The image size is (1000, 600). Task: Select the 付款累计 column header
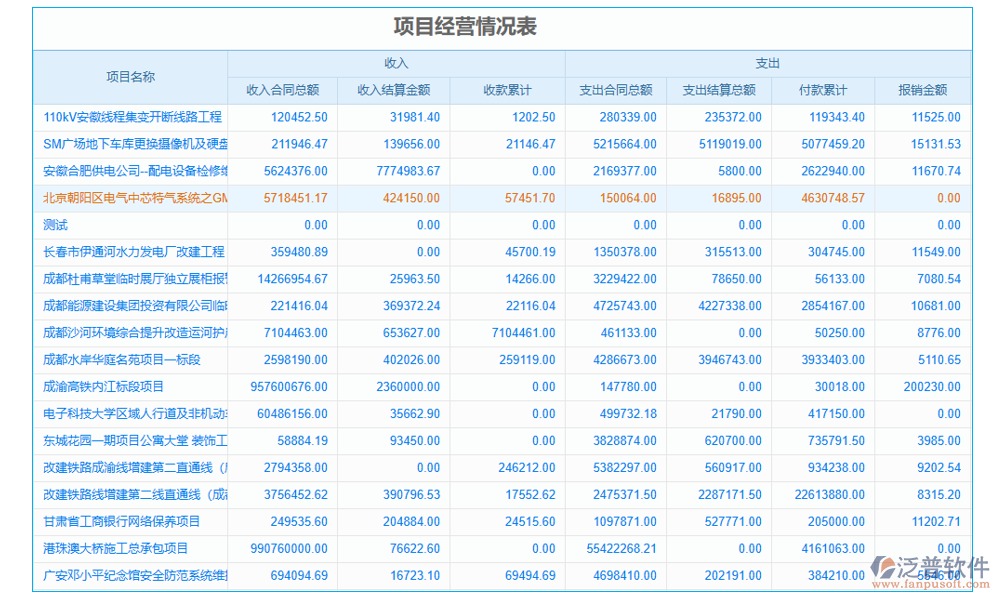821,90
